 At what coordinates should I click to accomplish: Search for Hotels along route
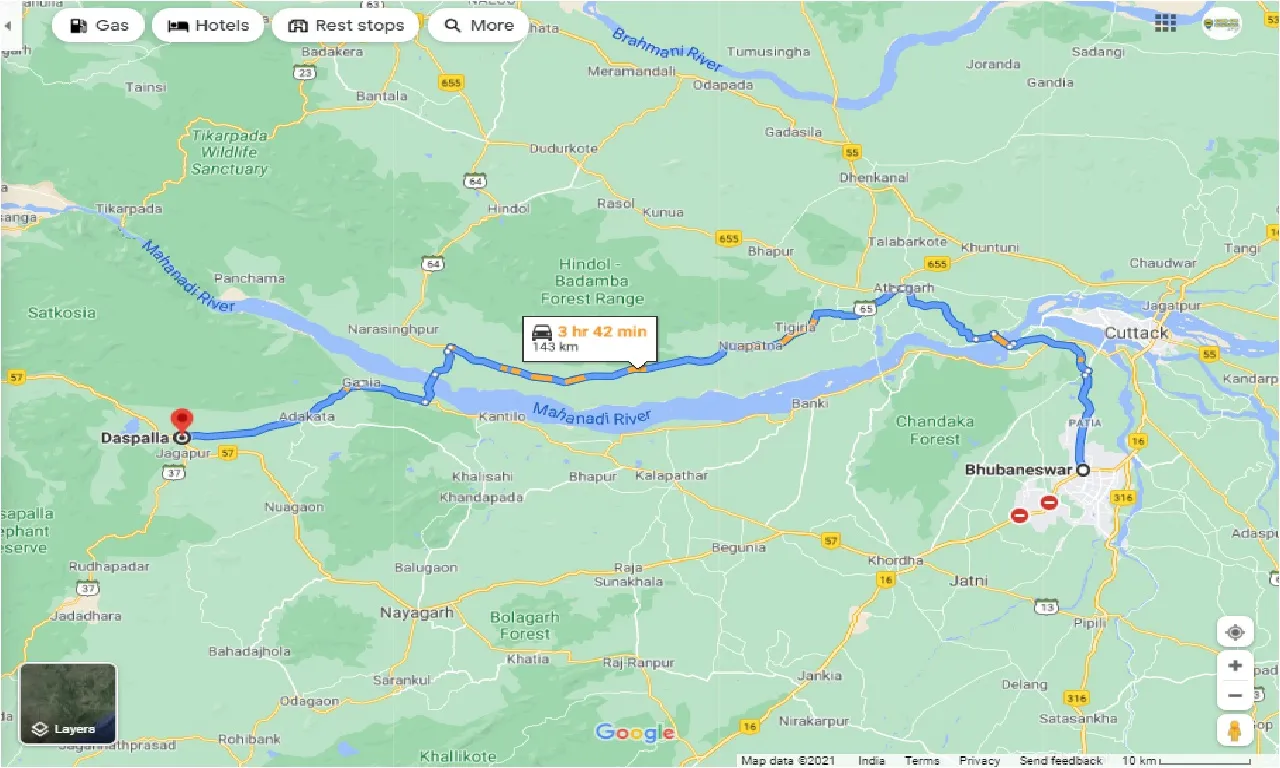tap(208, 25)
